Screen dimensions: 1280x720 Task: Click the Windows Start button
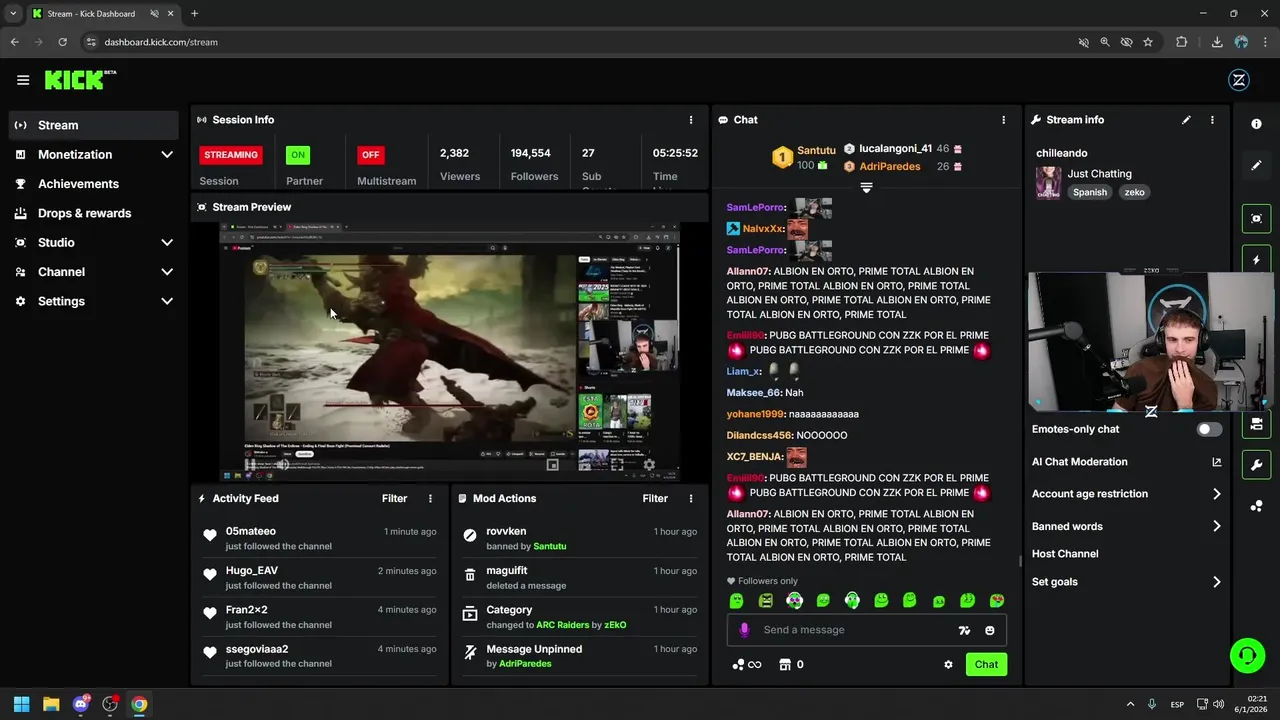(x=22, y=704)
